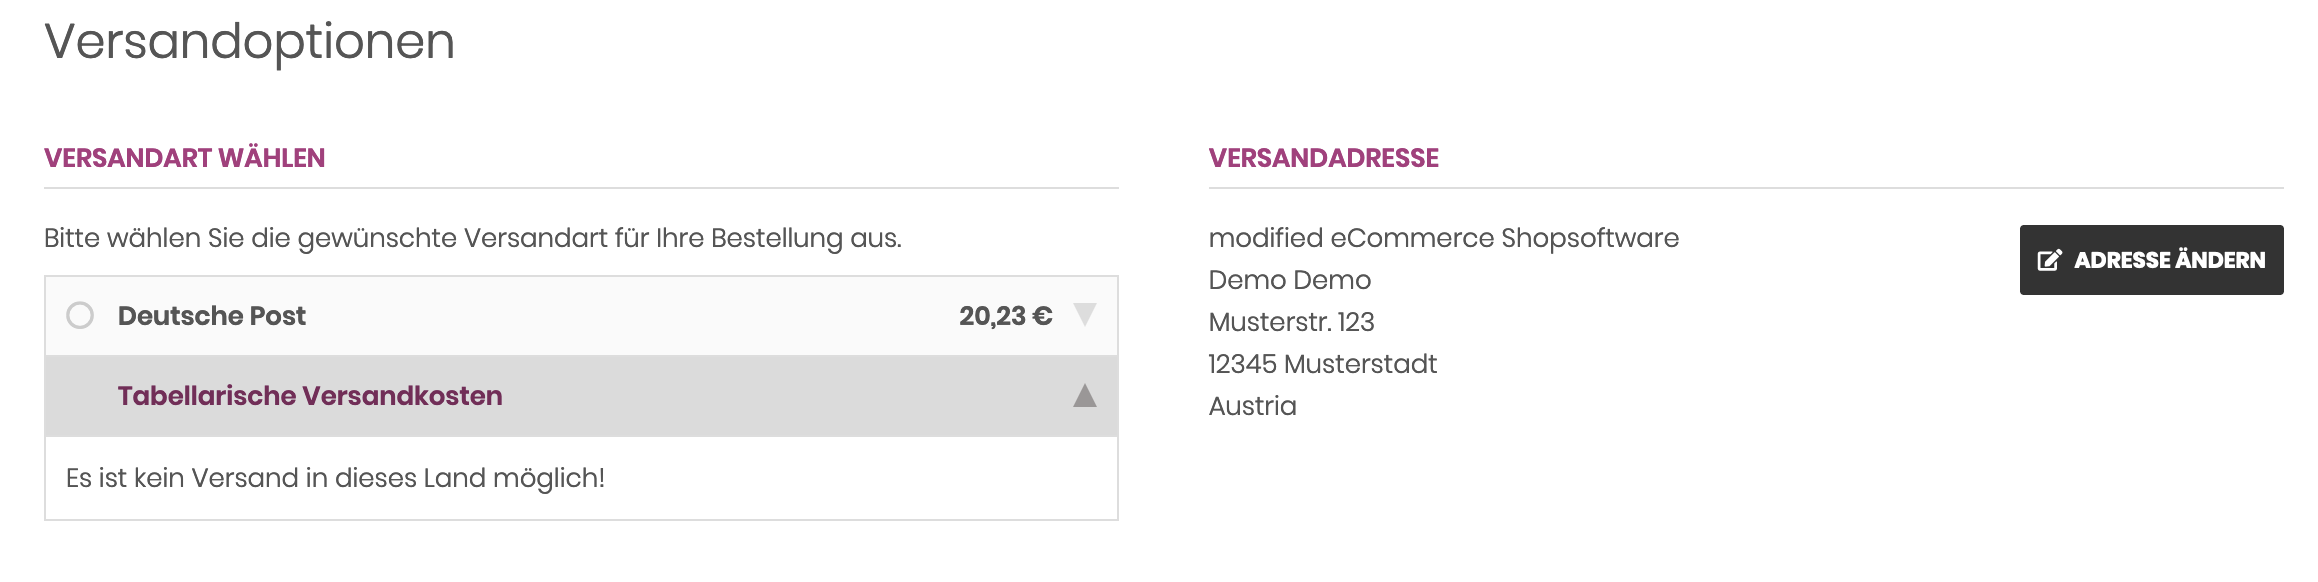Click the pencil edit icon
The image size is (2318, 582).
pyautogui.click(x=2049, y=260)
